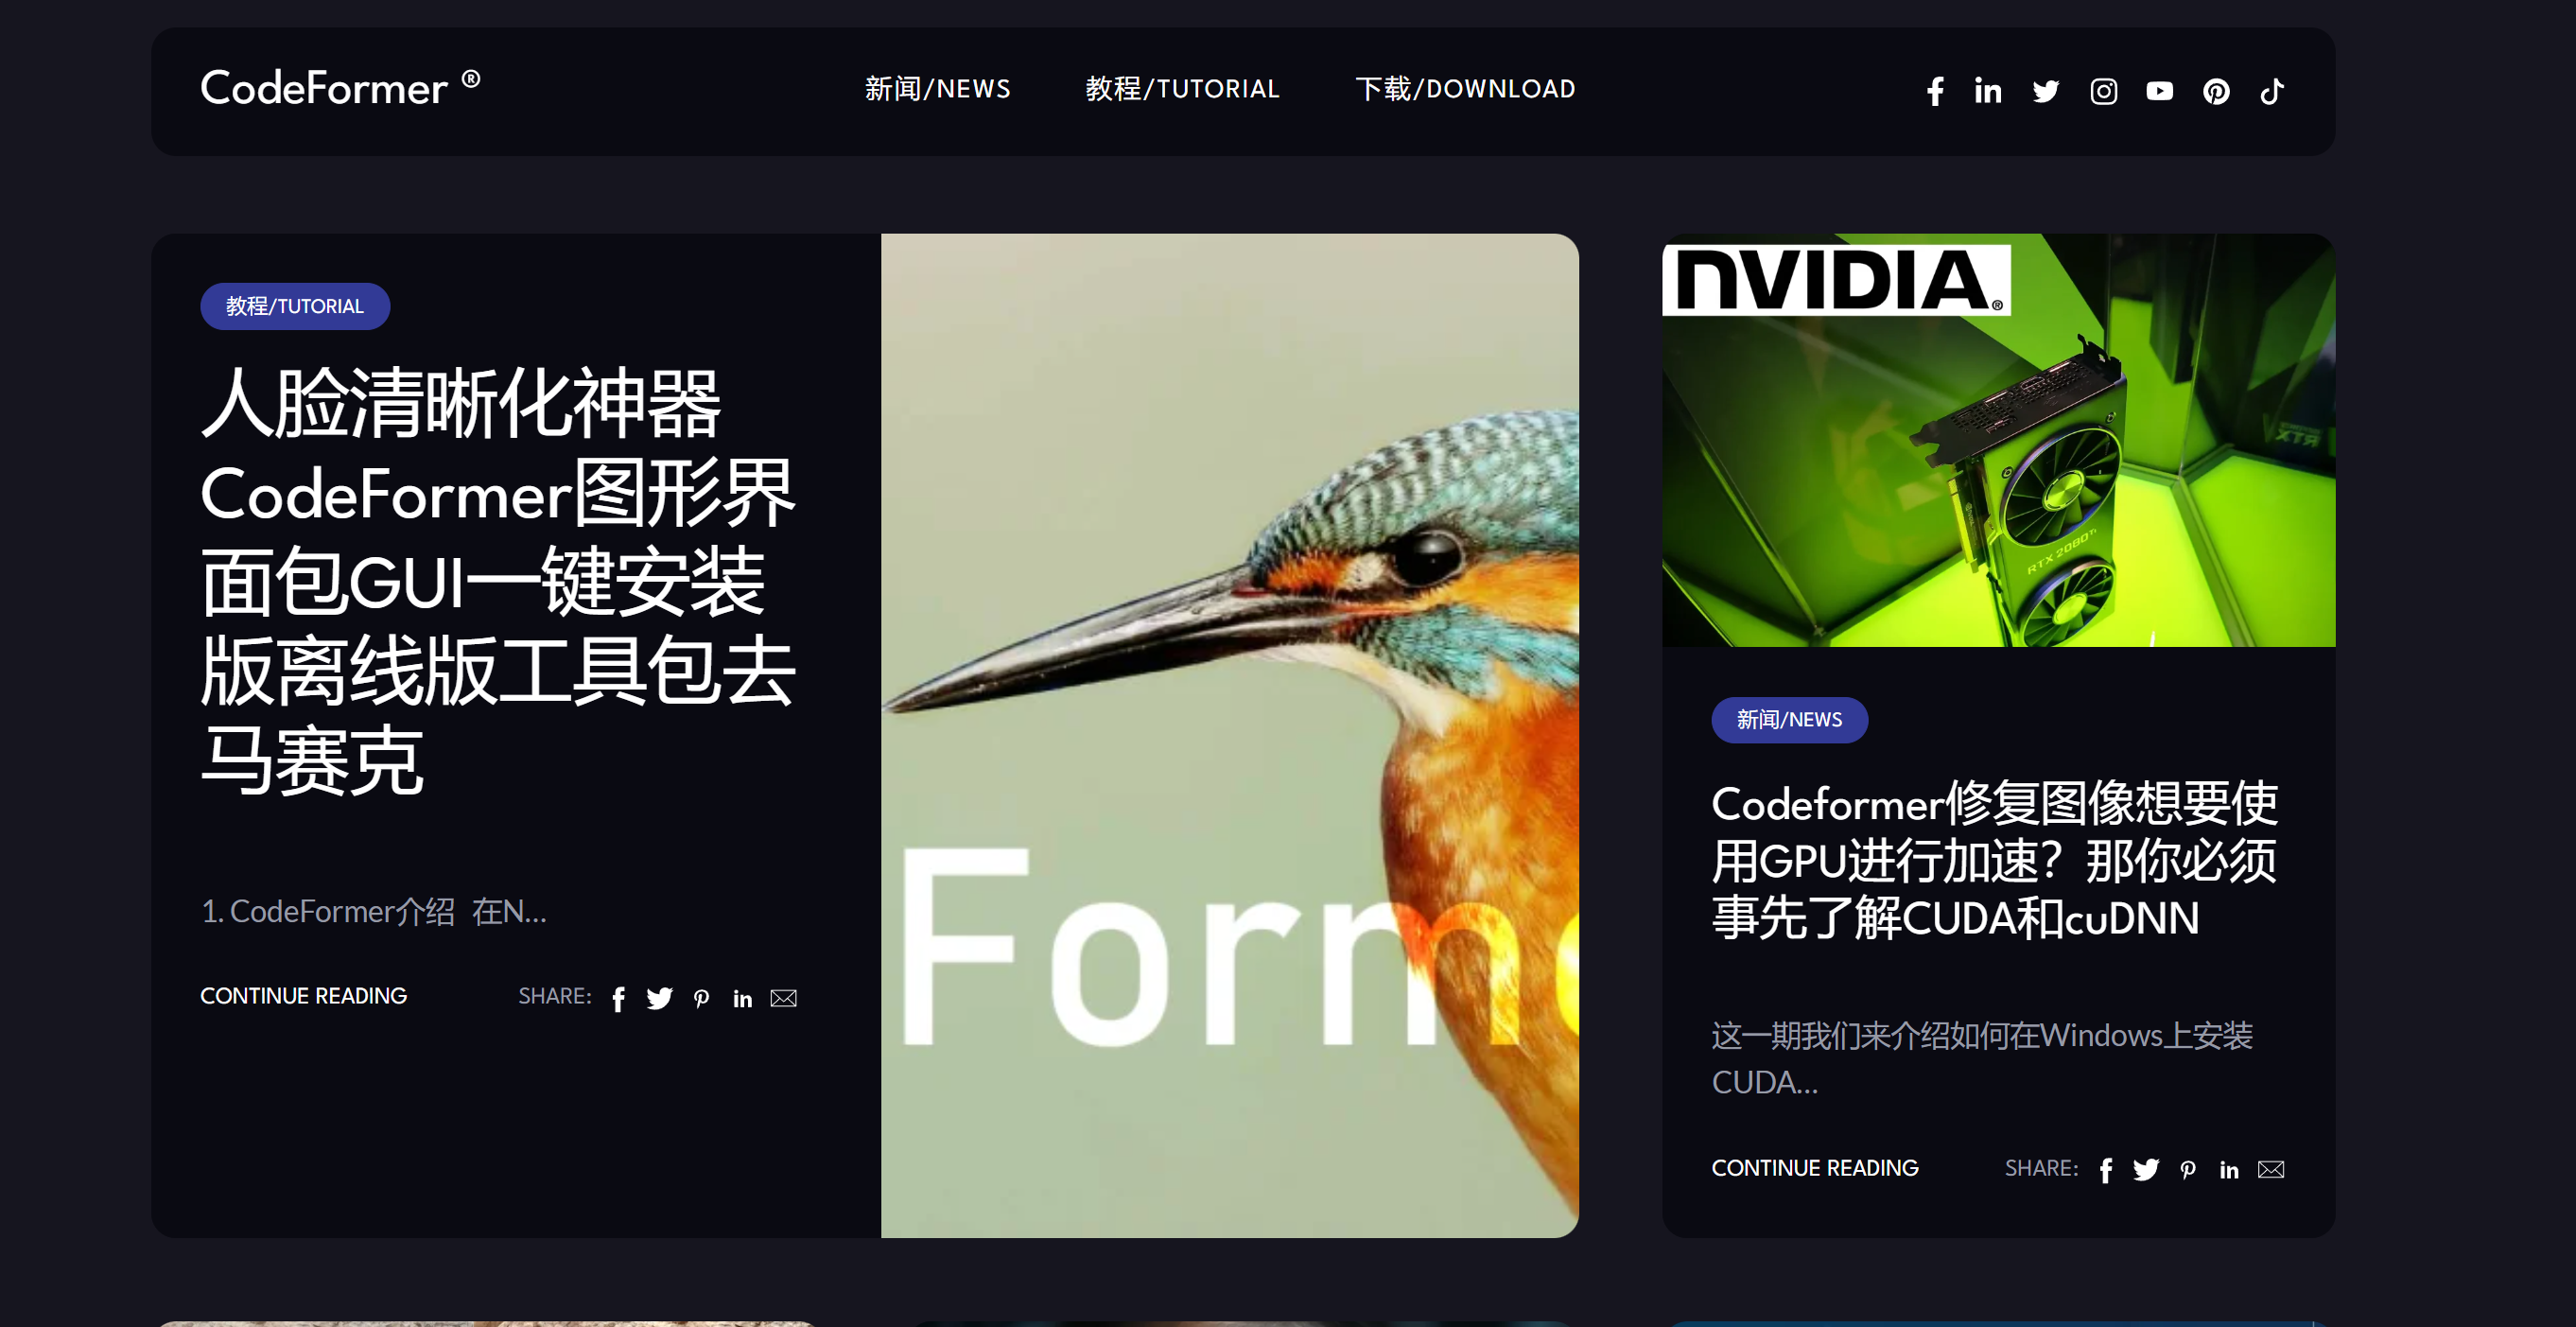Open the TikTok profile from header icons
The height and width of the screenshot is (1327, 2576).
point(2272,91)
